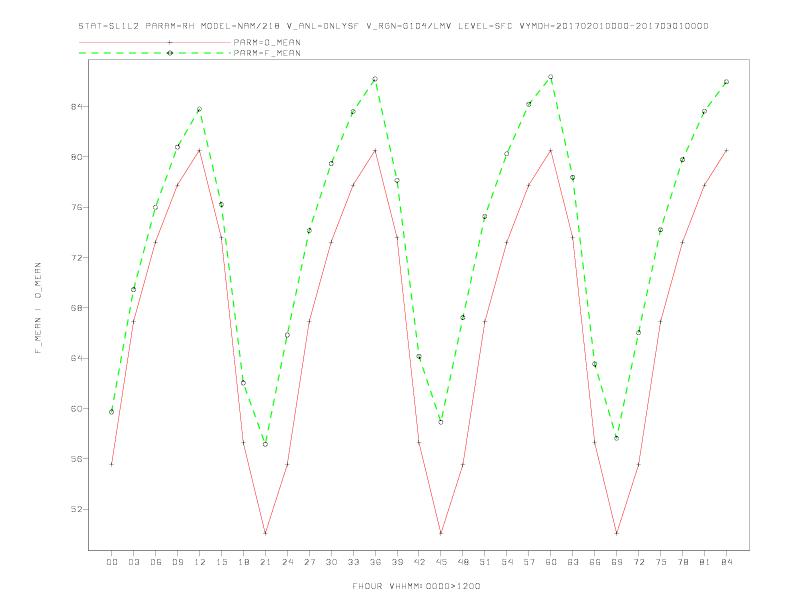This screenshot has height=612, width=792.
Task: Click the y-axis tick label 64
Action: point(76,359)
